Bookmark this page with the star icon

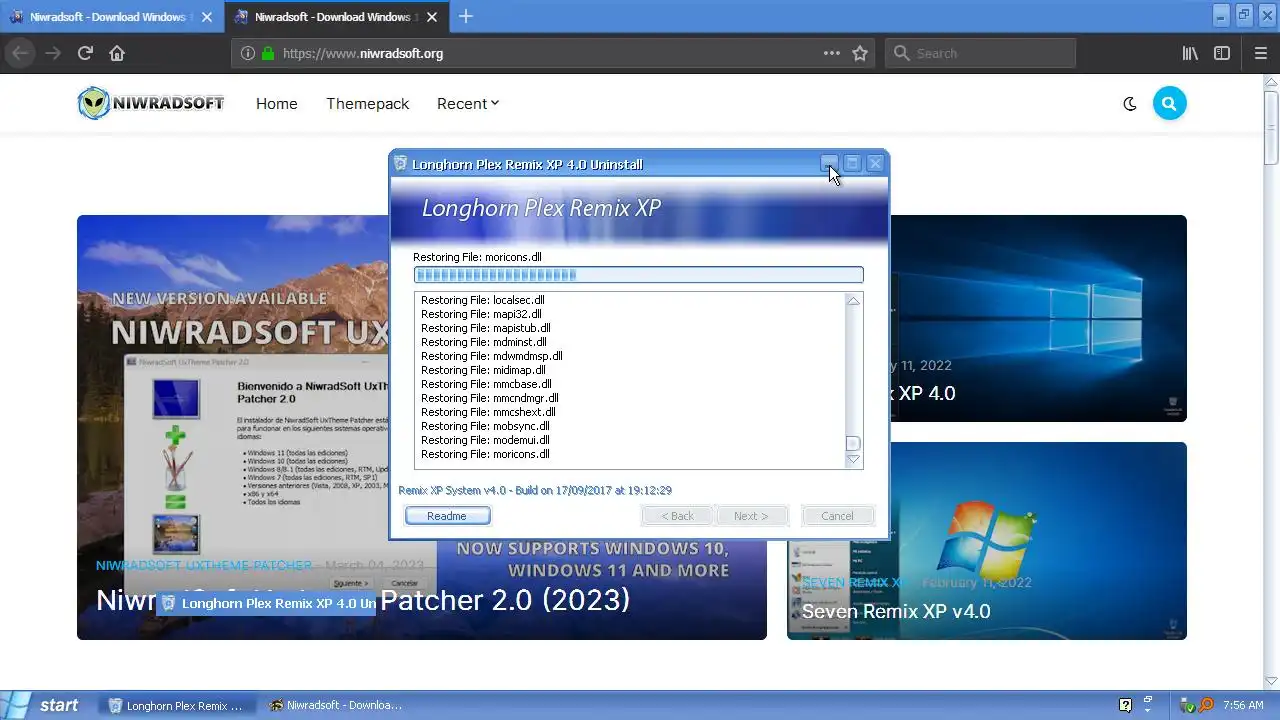pos(860,53)
